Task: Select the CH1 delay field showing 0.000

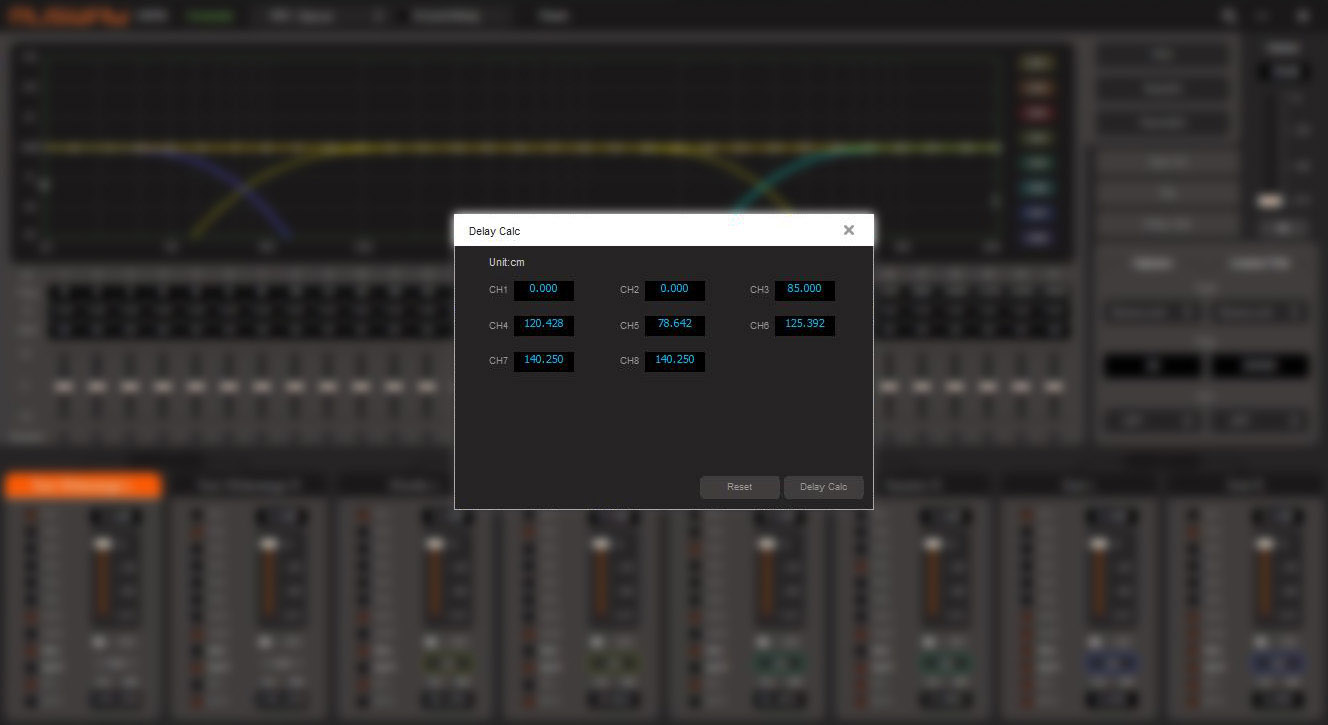Action: 544,290
